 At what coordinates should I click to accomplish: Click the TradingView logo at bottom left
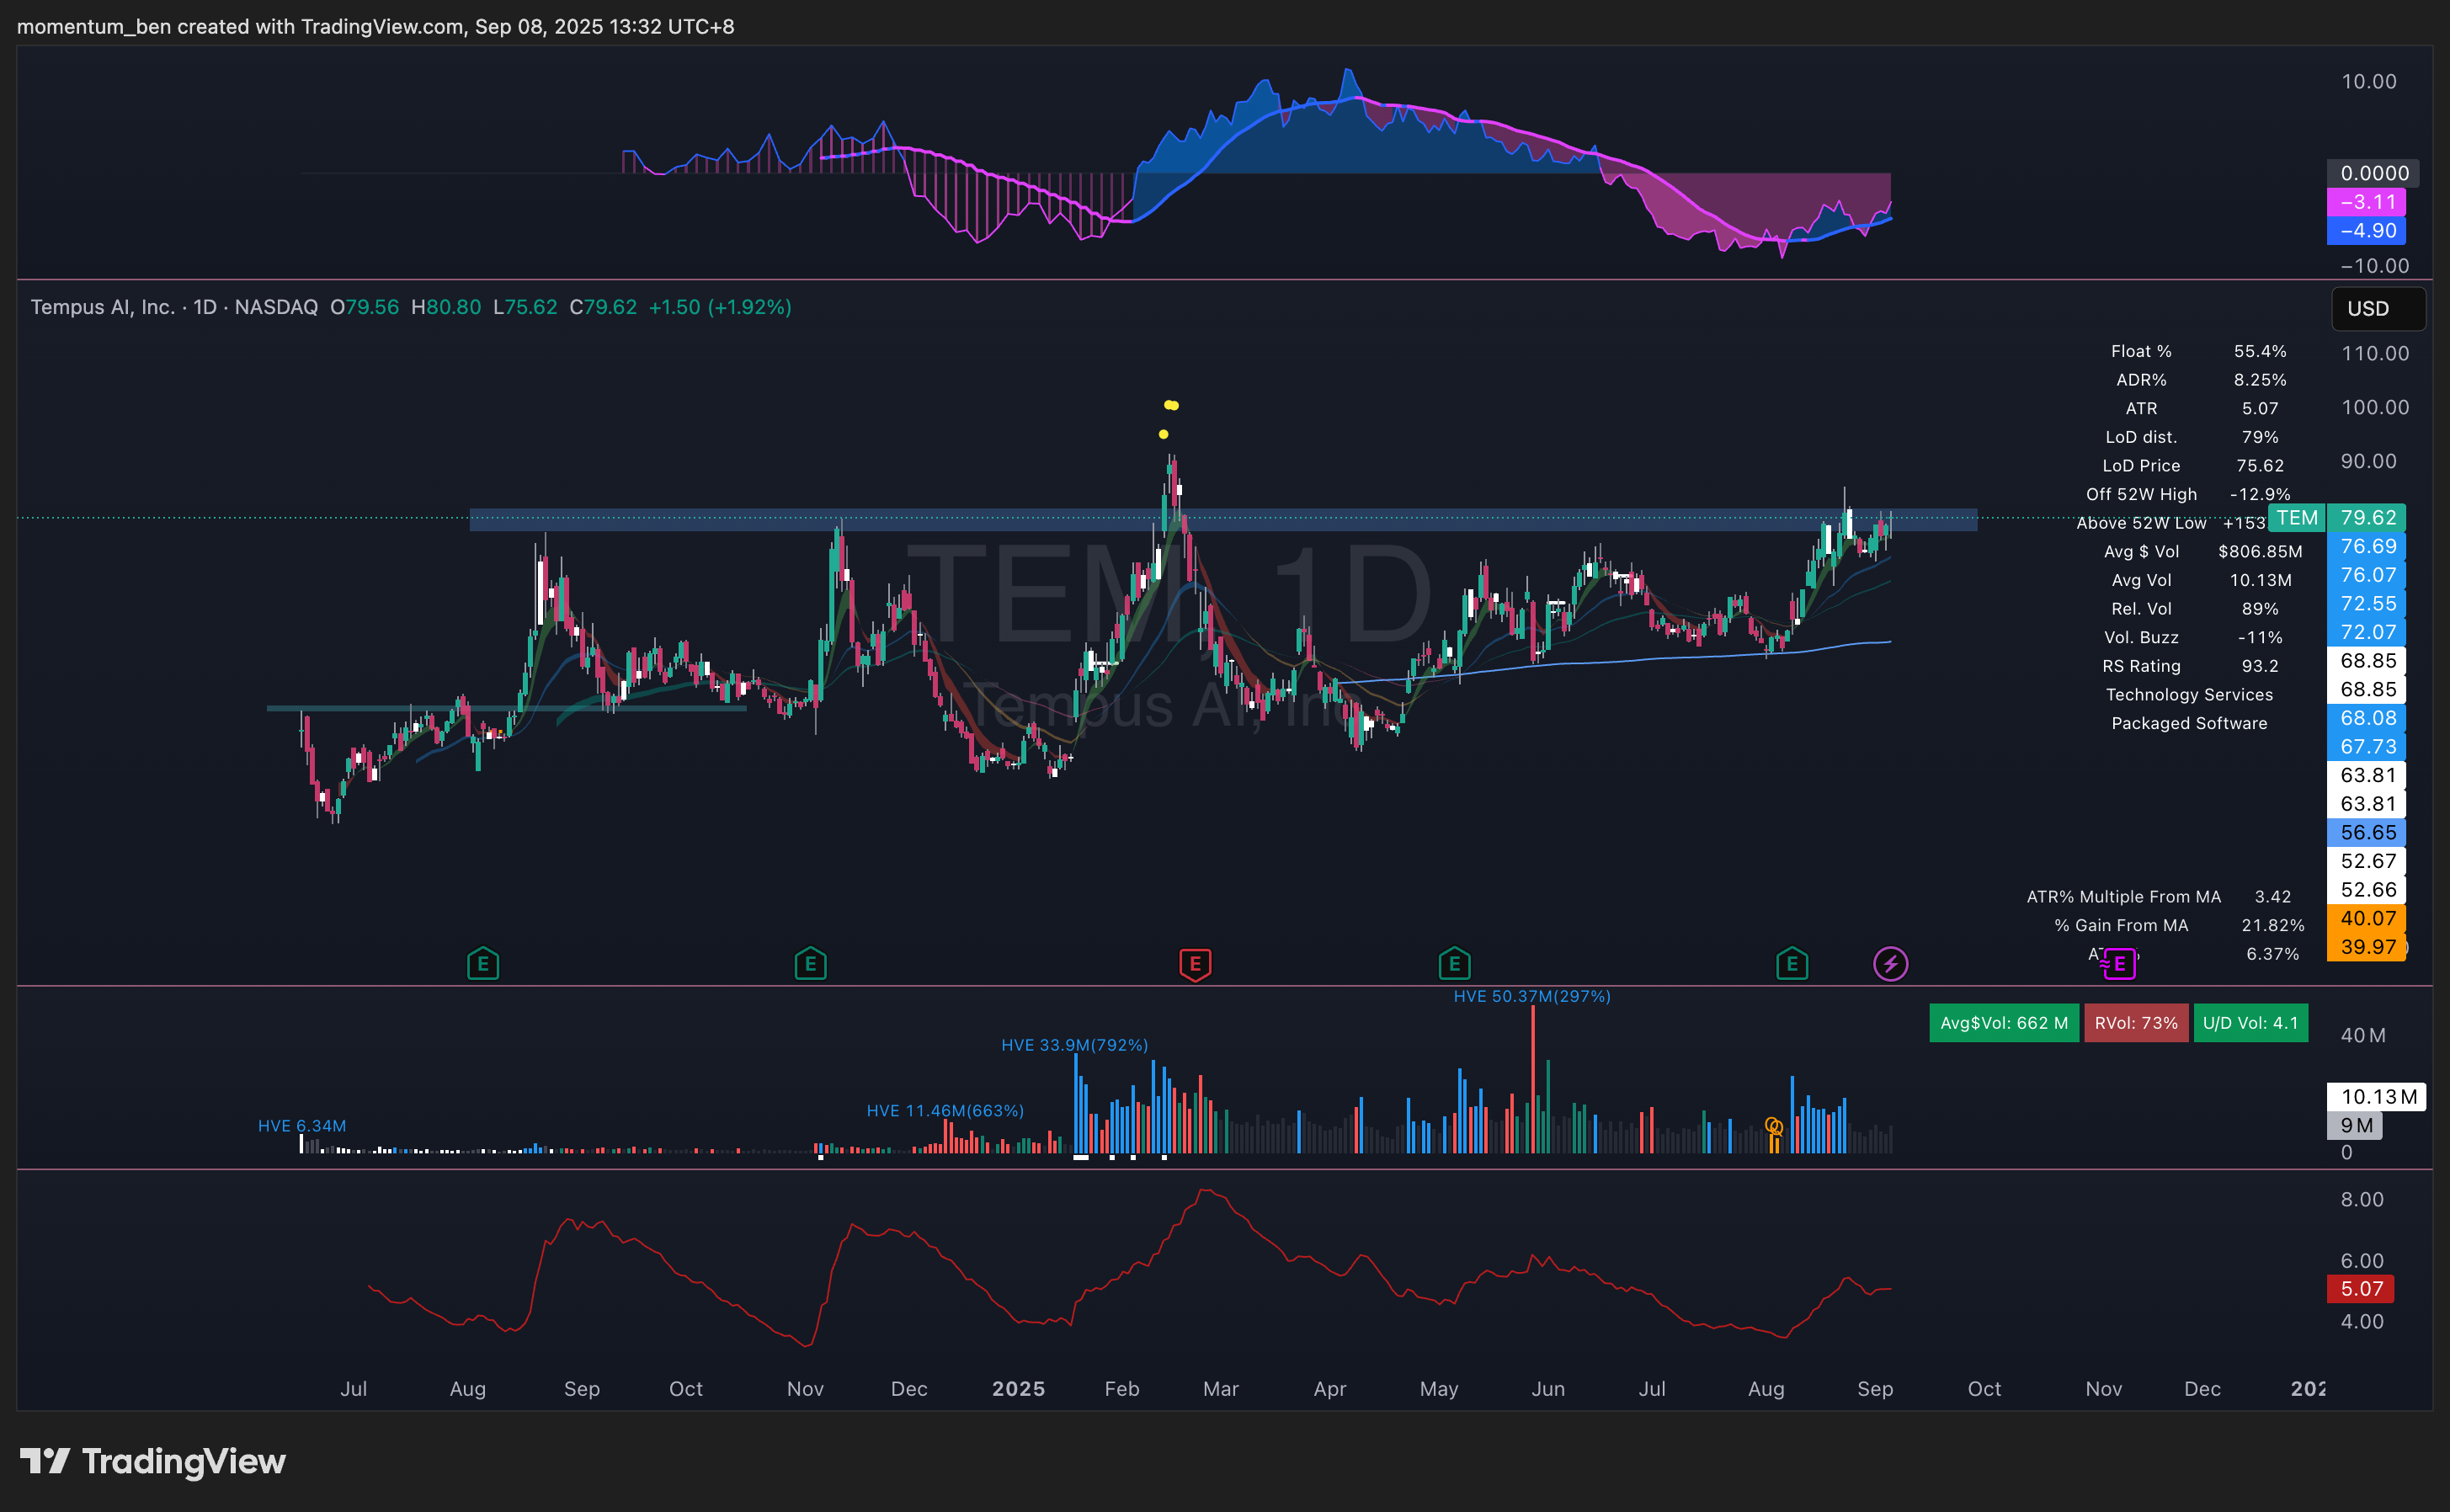pos(152,1461)
